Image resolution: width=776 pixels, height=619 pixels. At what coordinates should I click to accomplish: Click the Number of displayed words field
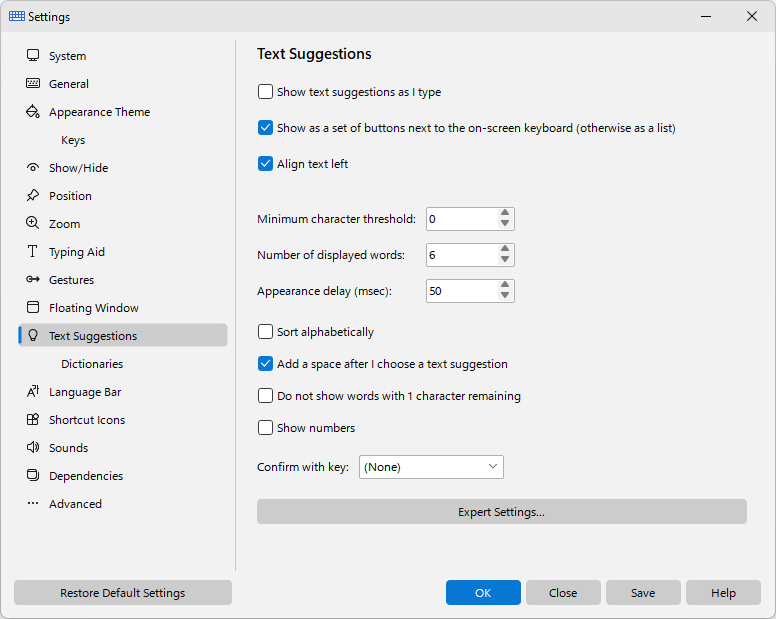(462, 255)
